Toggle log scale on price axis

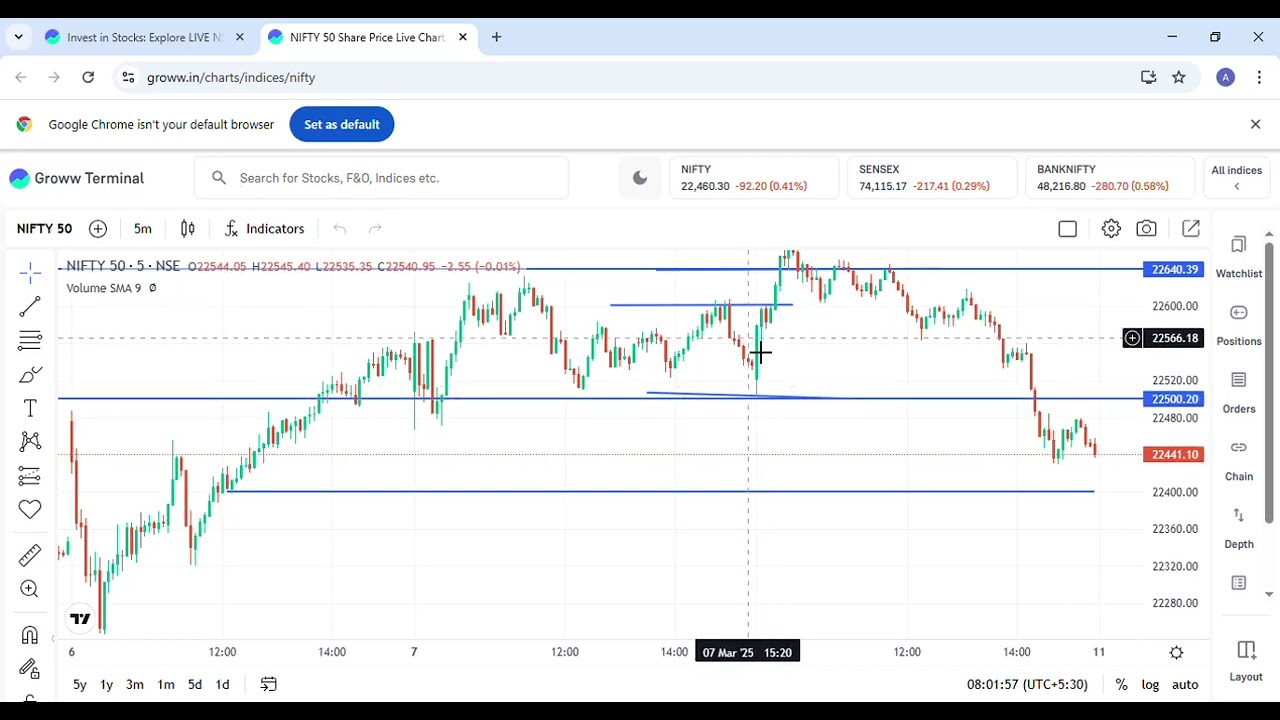1151,685
